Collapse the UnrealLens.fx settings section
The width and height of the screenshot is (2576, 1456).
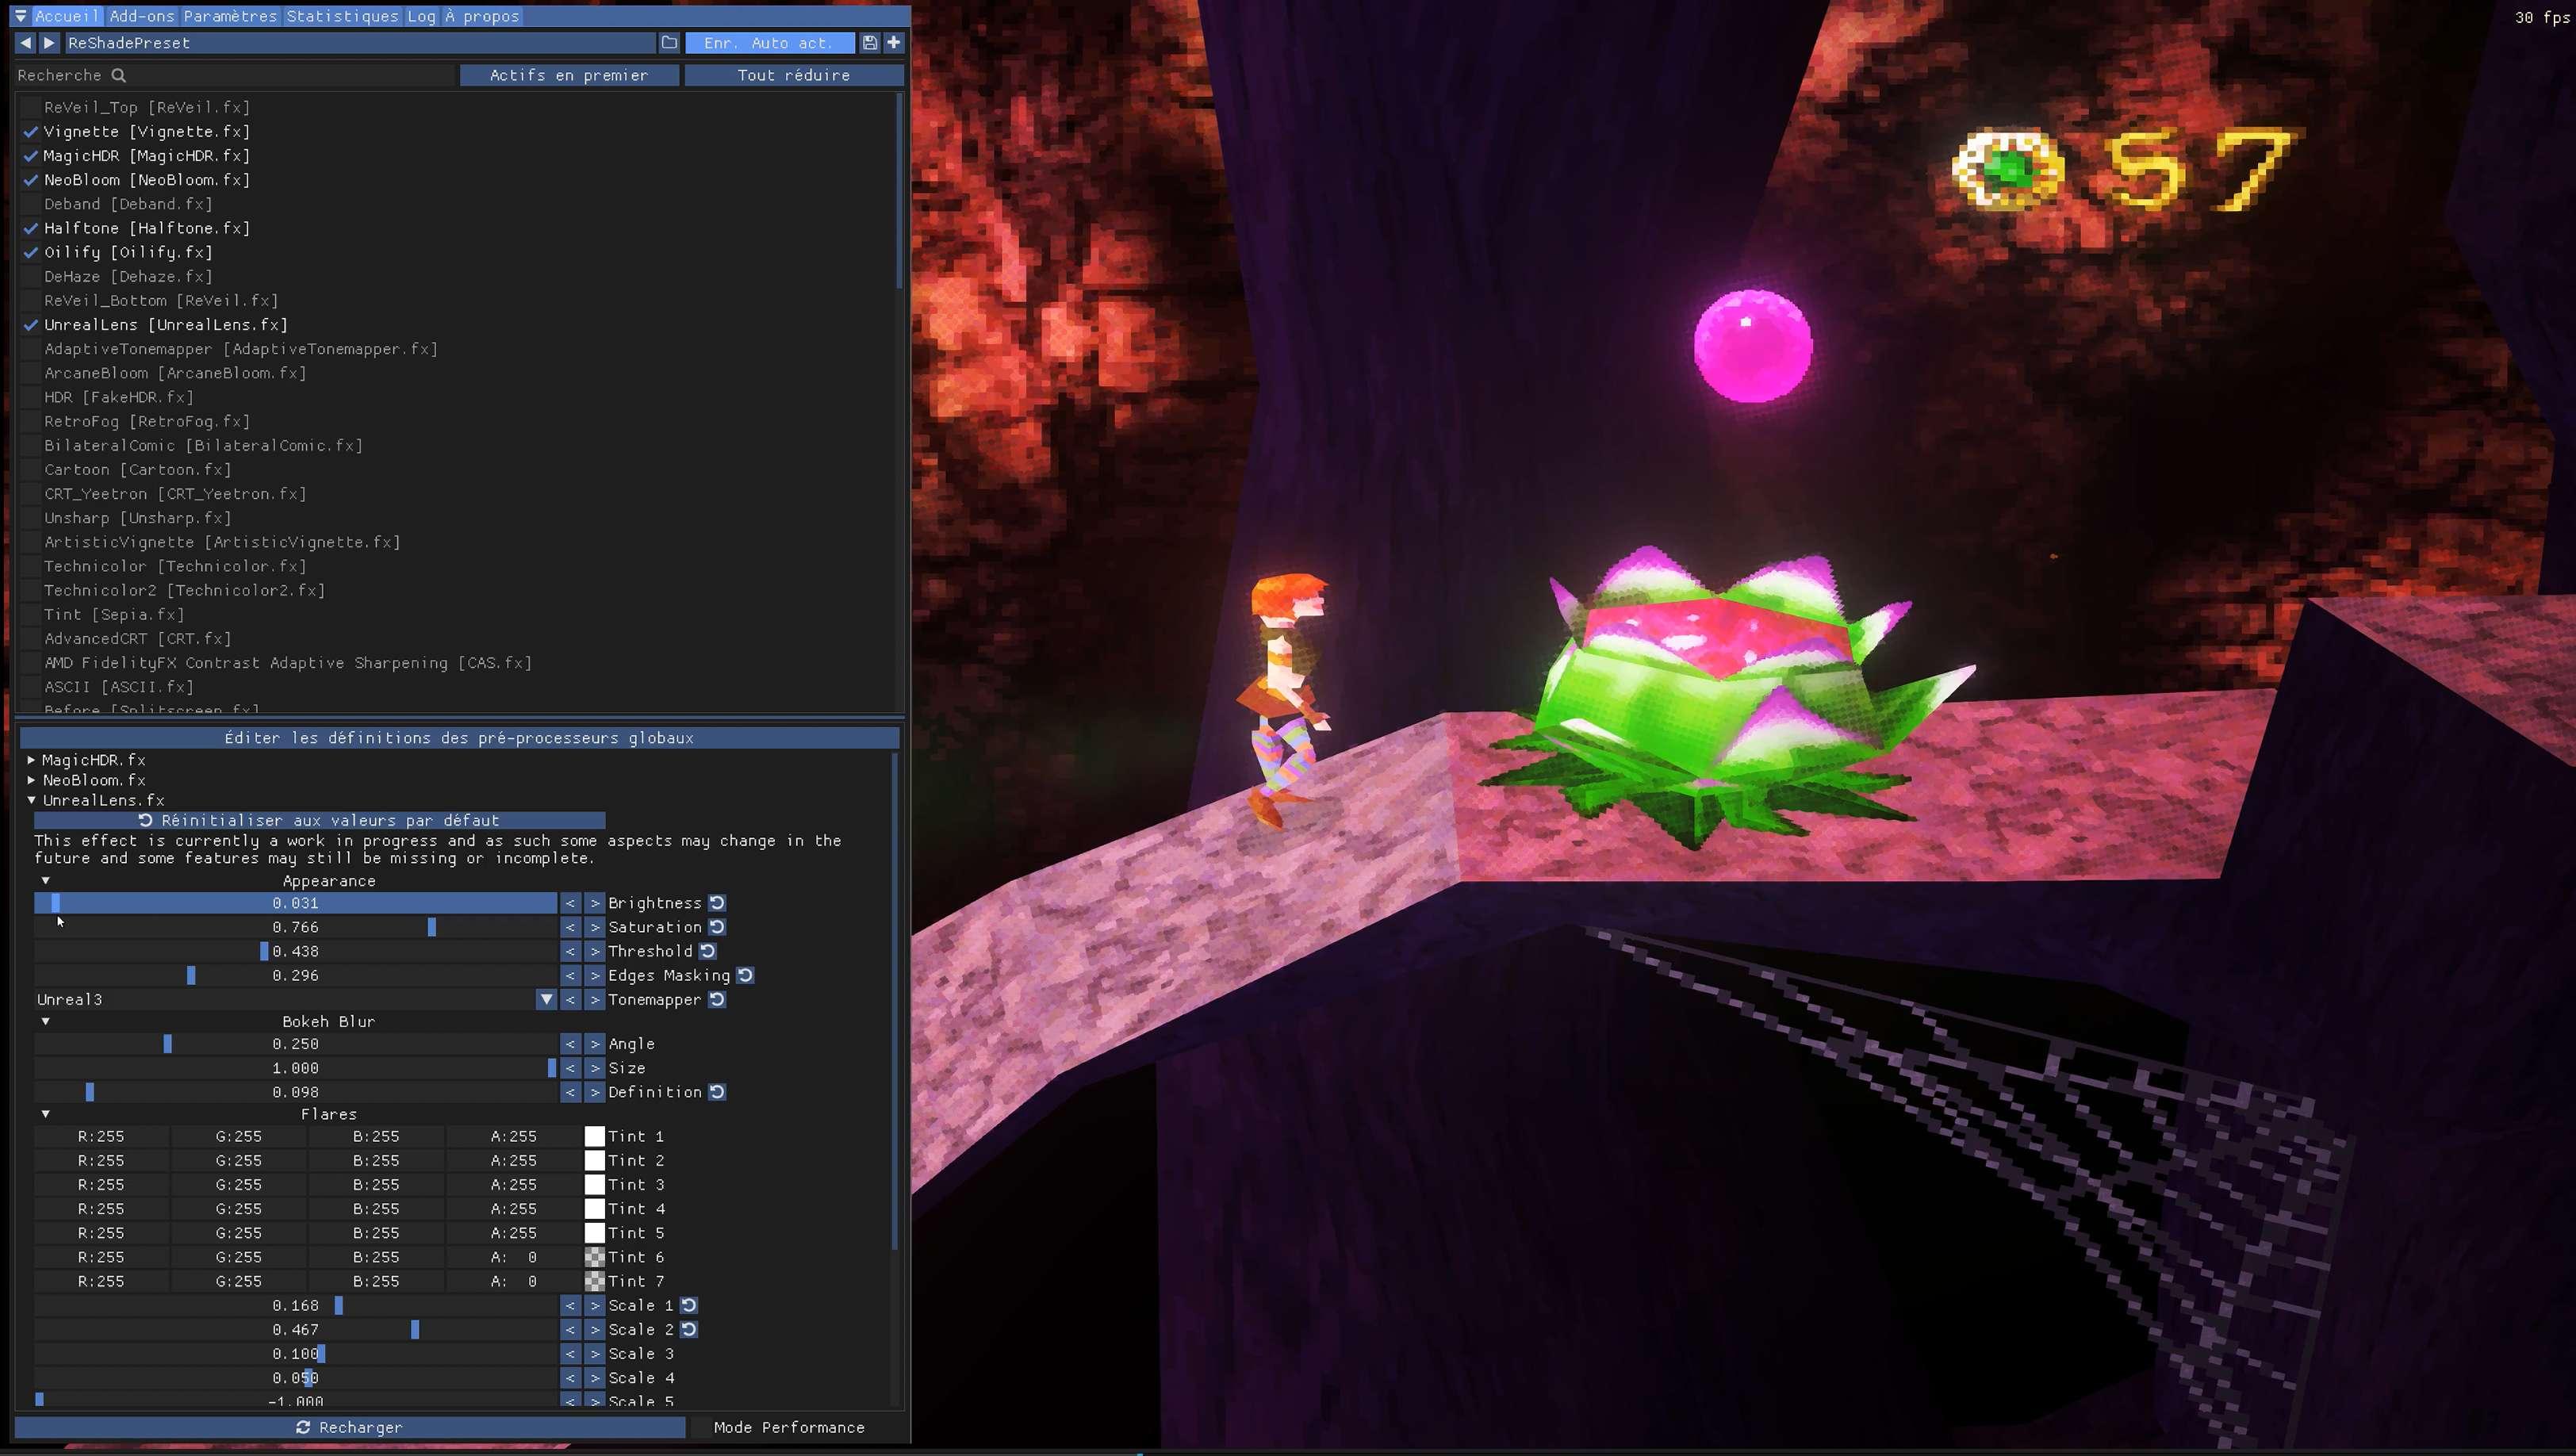31,800
